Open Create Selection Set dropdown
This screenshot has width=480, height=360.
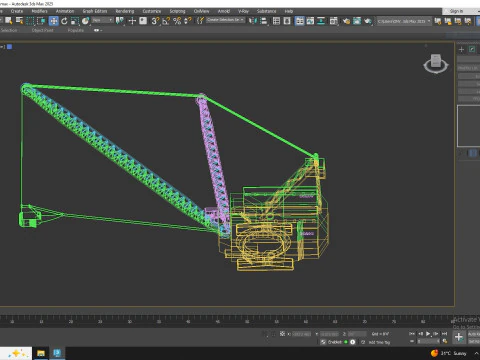(225, 20)
